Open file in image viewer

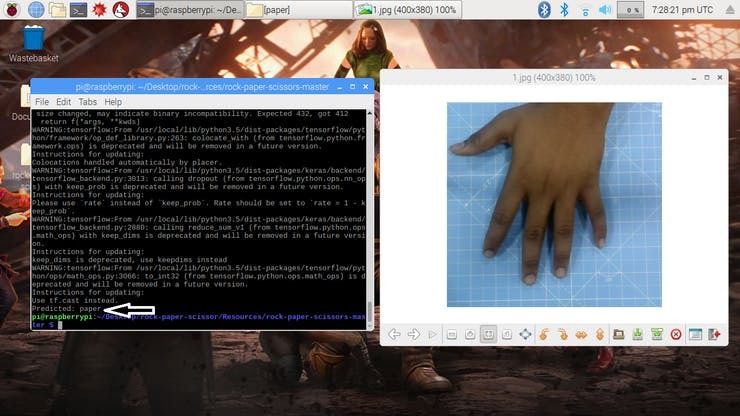619,334
